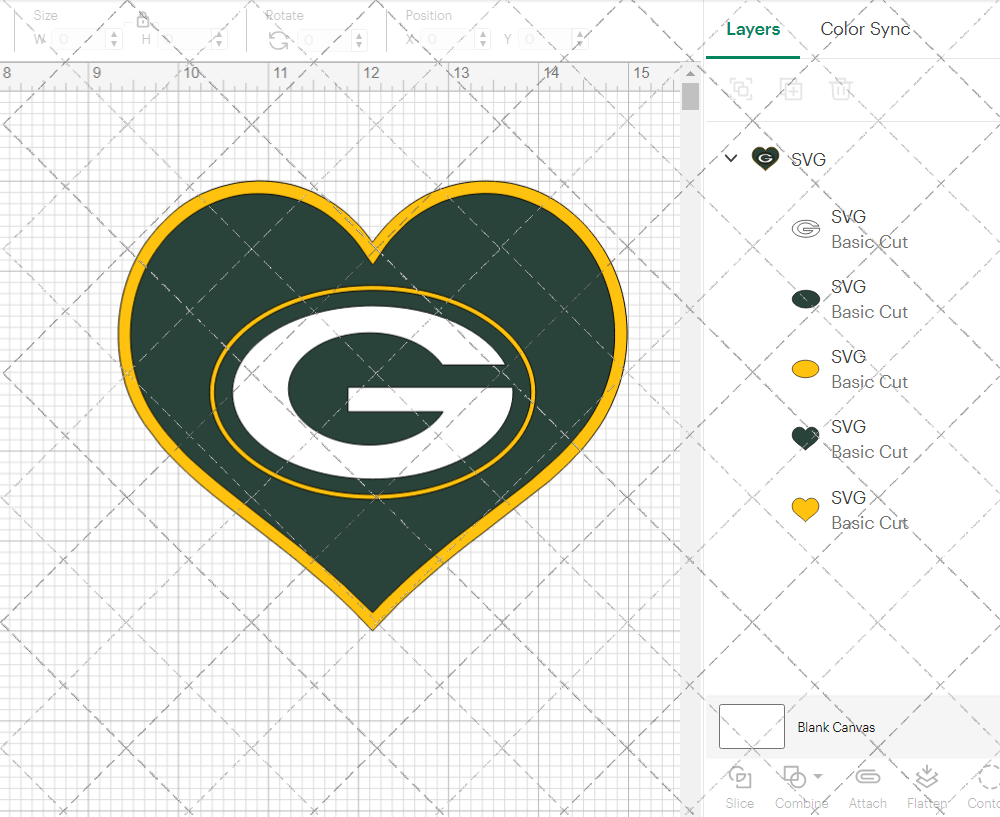
Task: Click the Blank Canvas label
Action: pyautogui.click(x=836, y=727)
